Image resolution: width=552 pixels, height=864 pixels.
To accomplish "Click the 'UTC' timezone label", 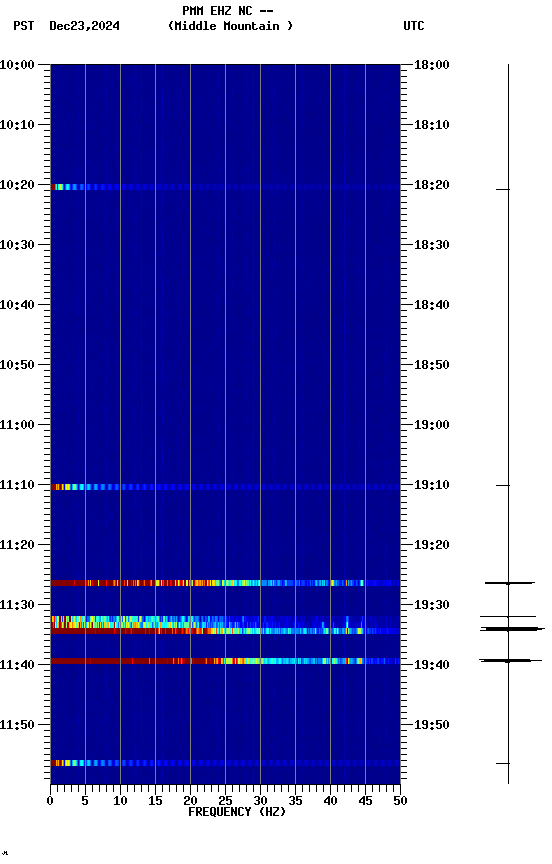I will [414, 26].
